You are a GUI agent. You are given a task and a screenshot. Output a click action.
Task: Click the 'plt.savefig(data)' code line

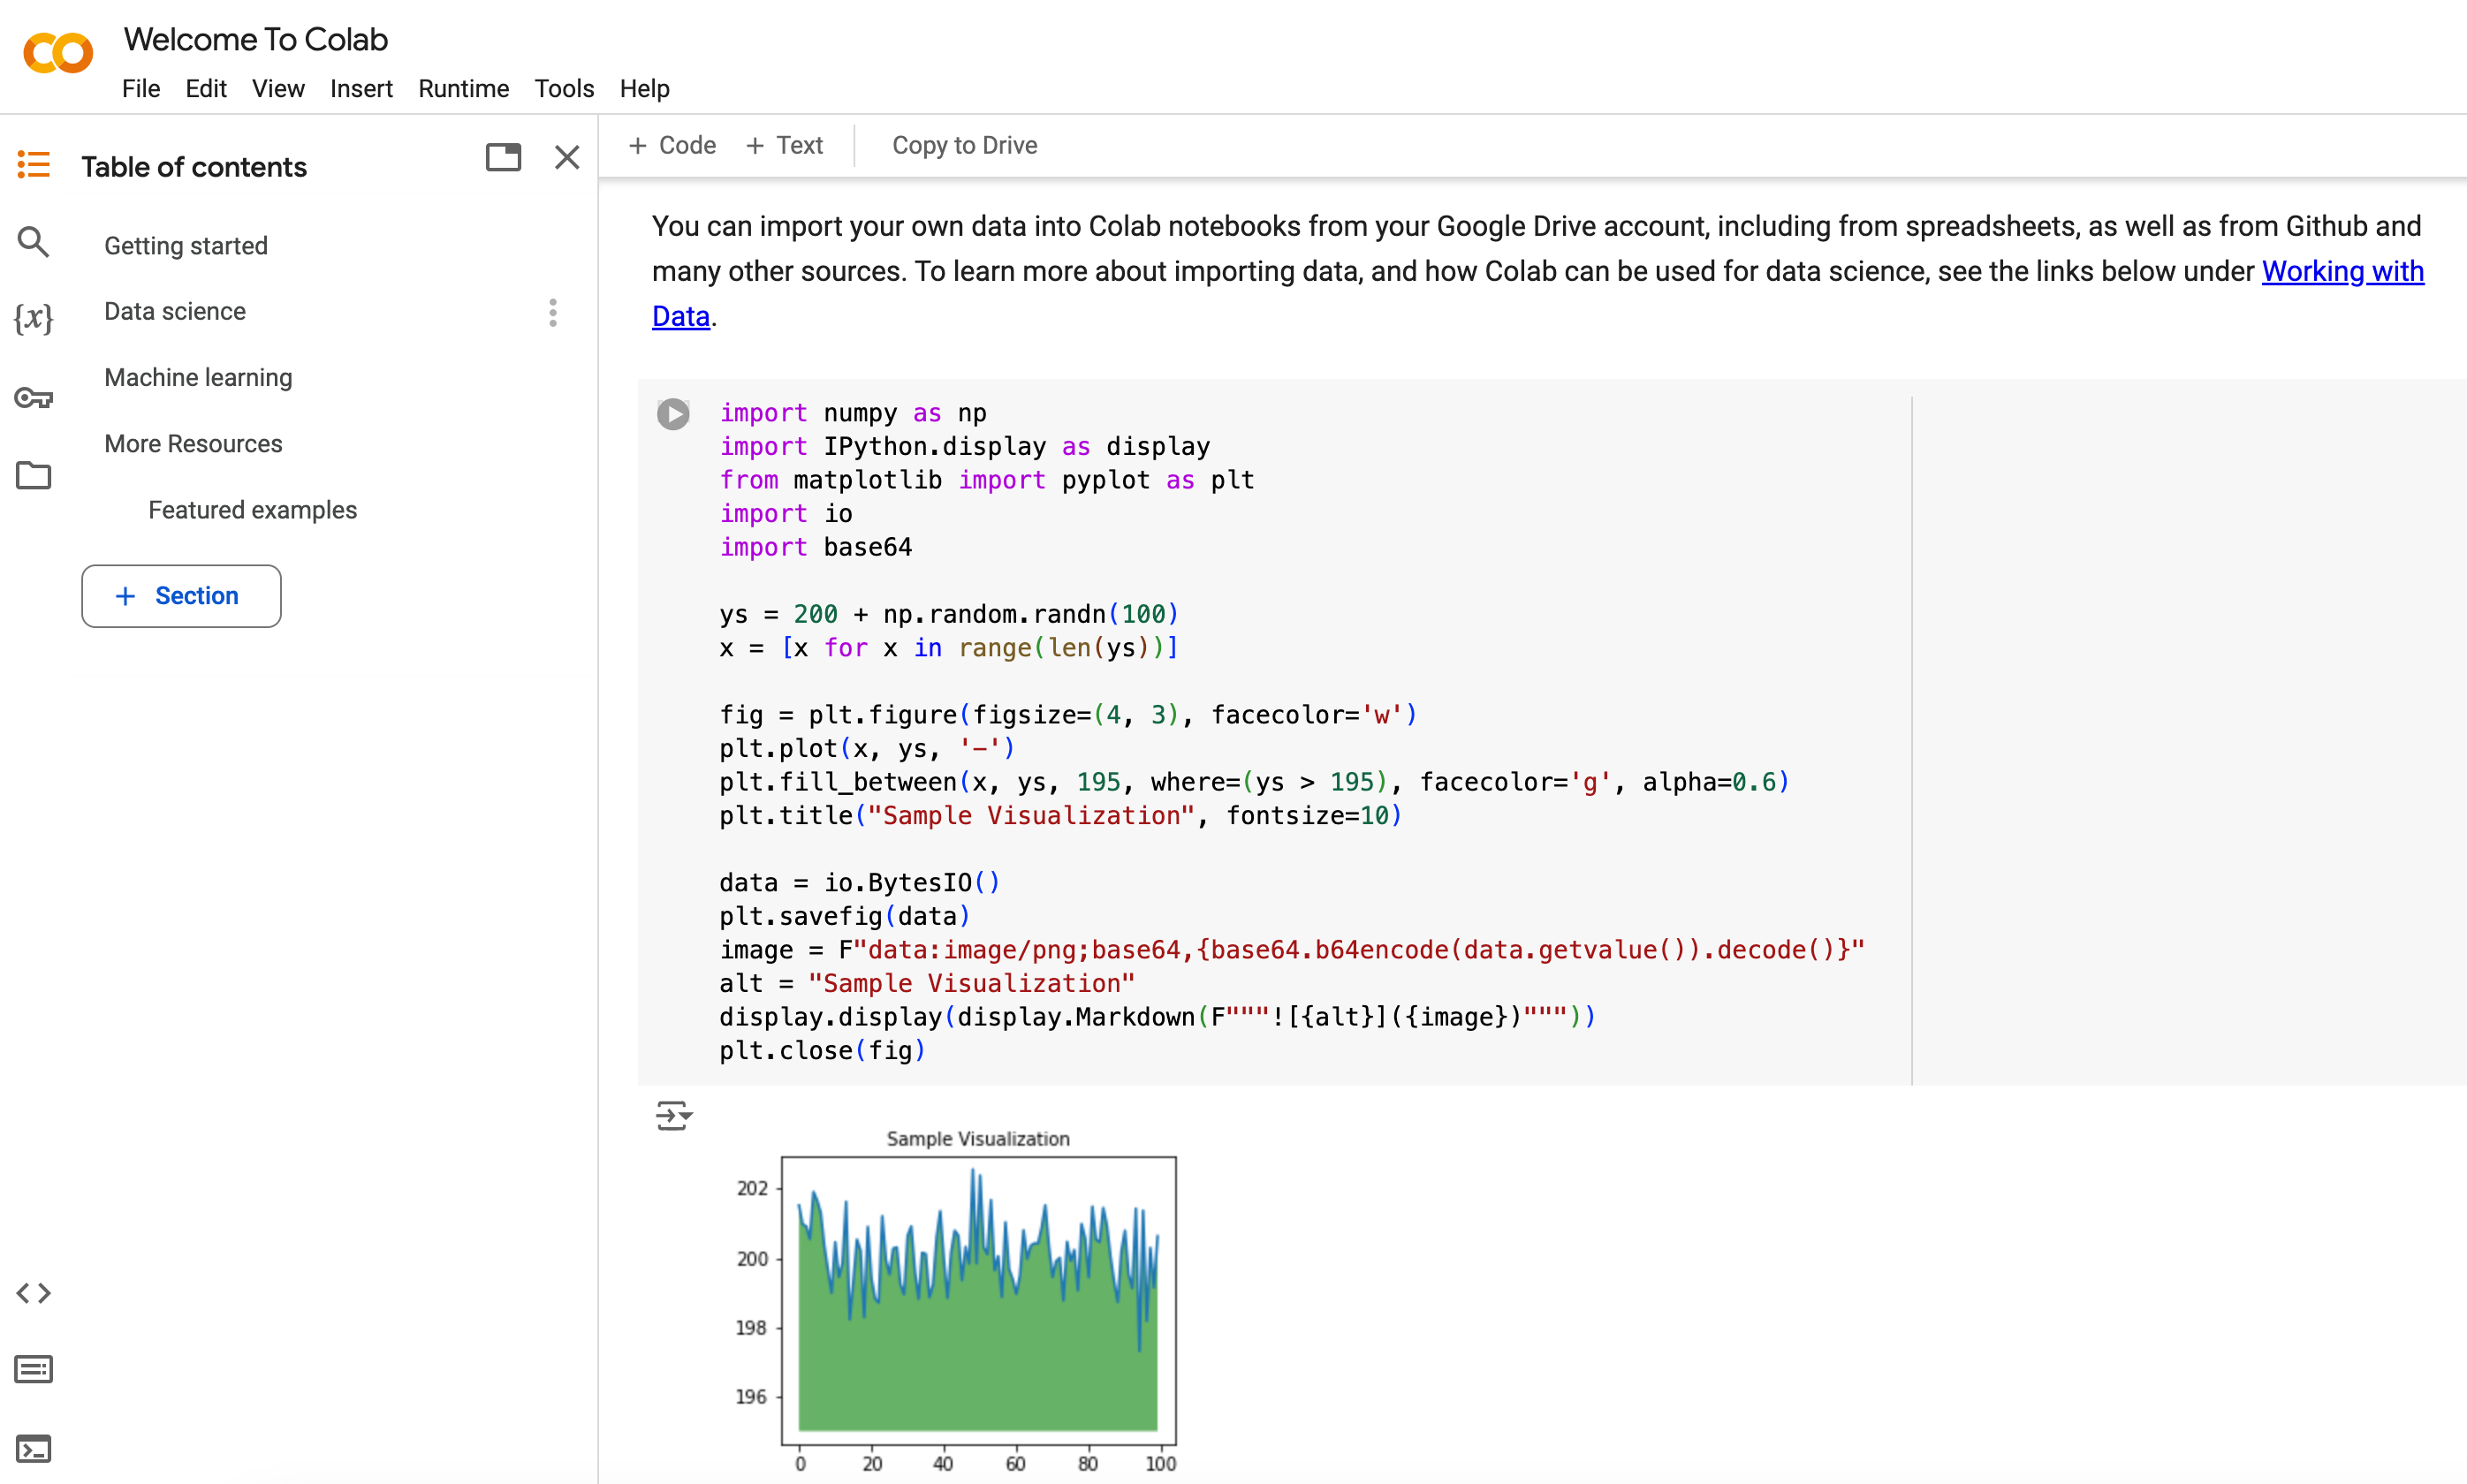click(x=844, y=917)
